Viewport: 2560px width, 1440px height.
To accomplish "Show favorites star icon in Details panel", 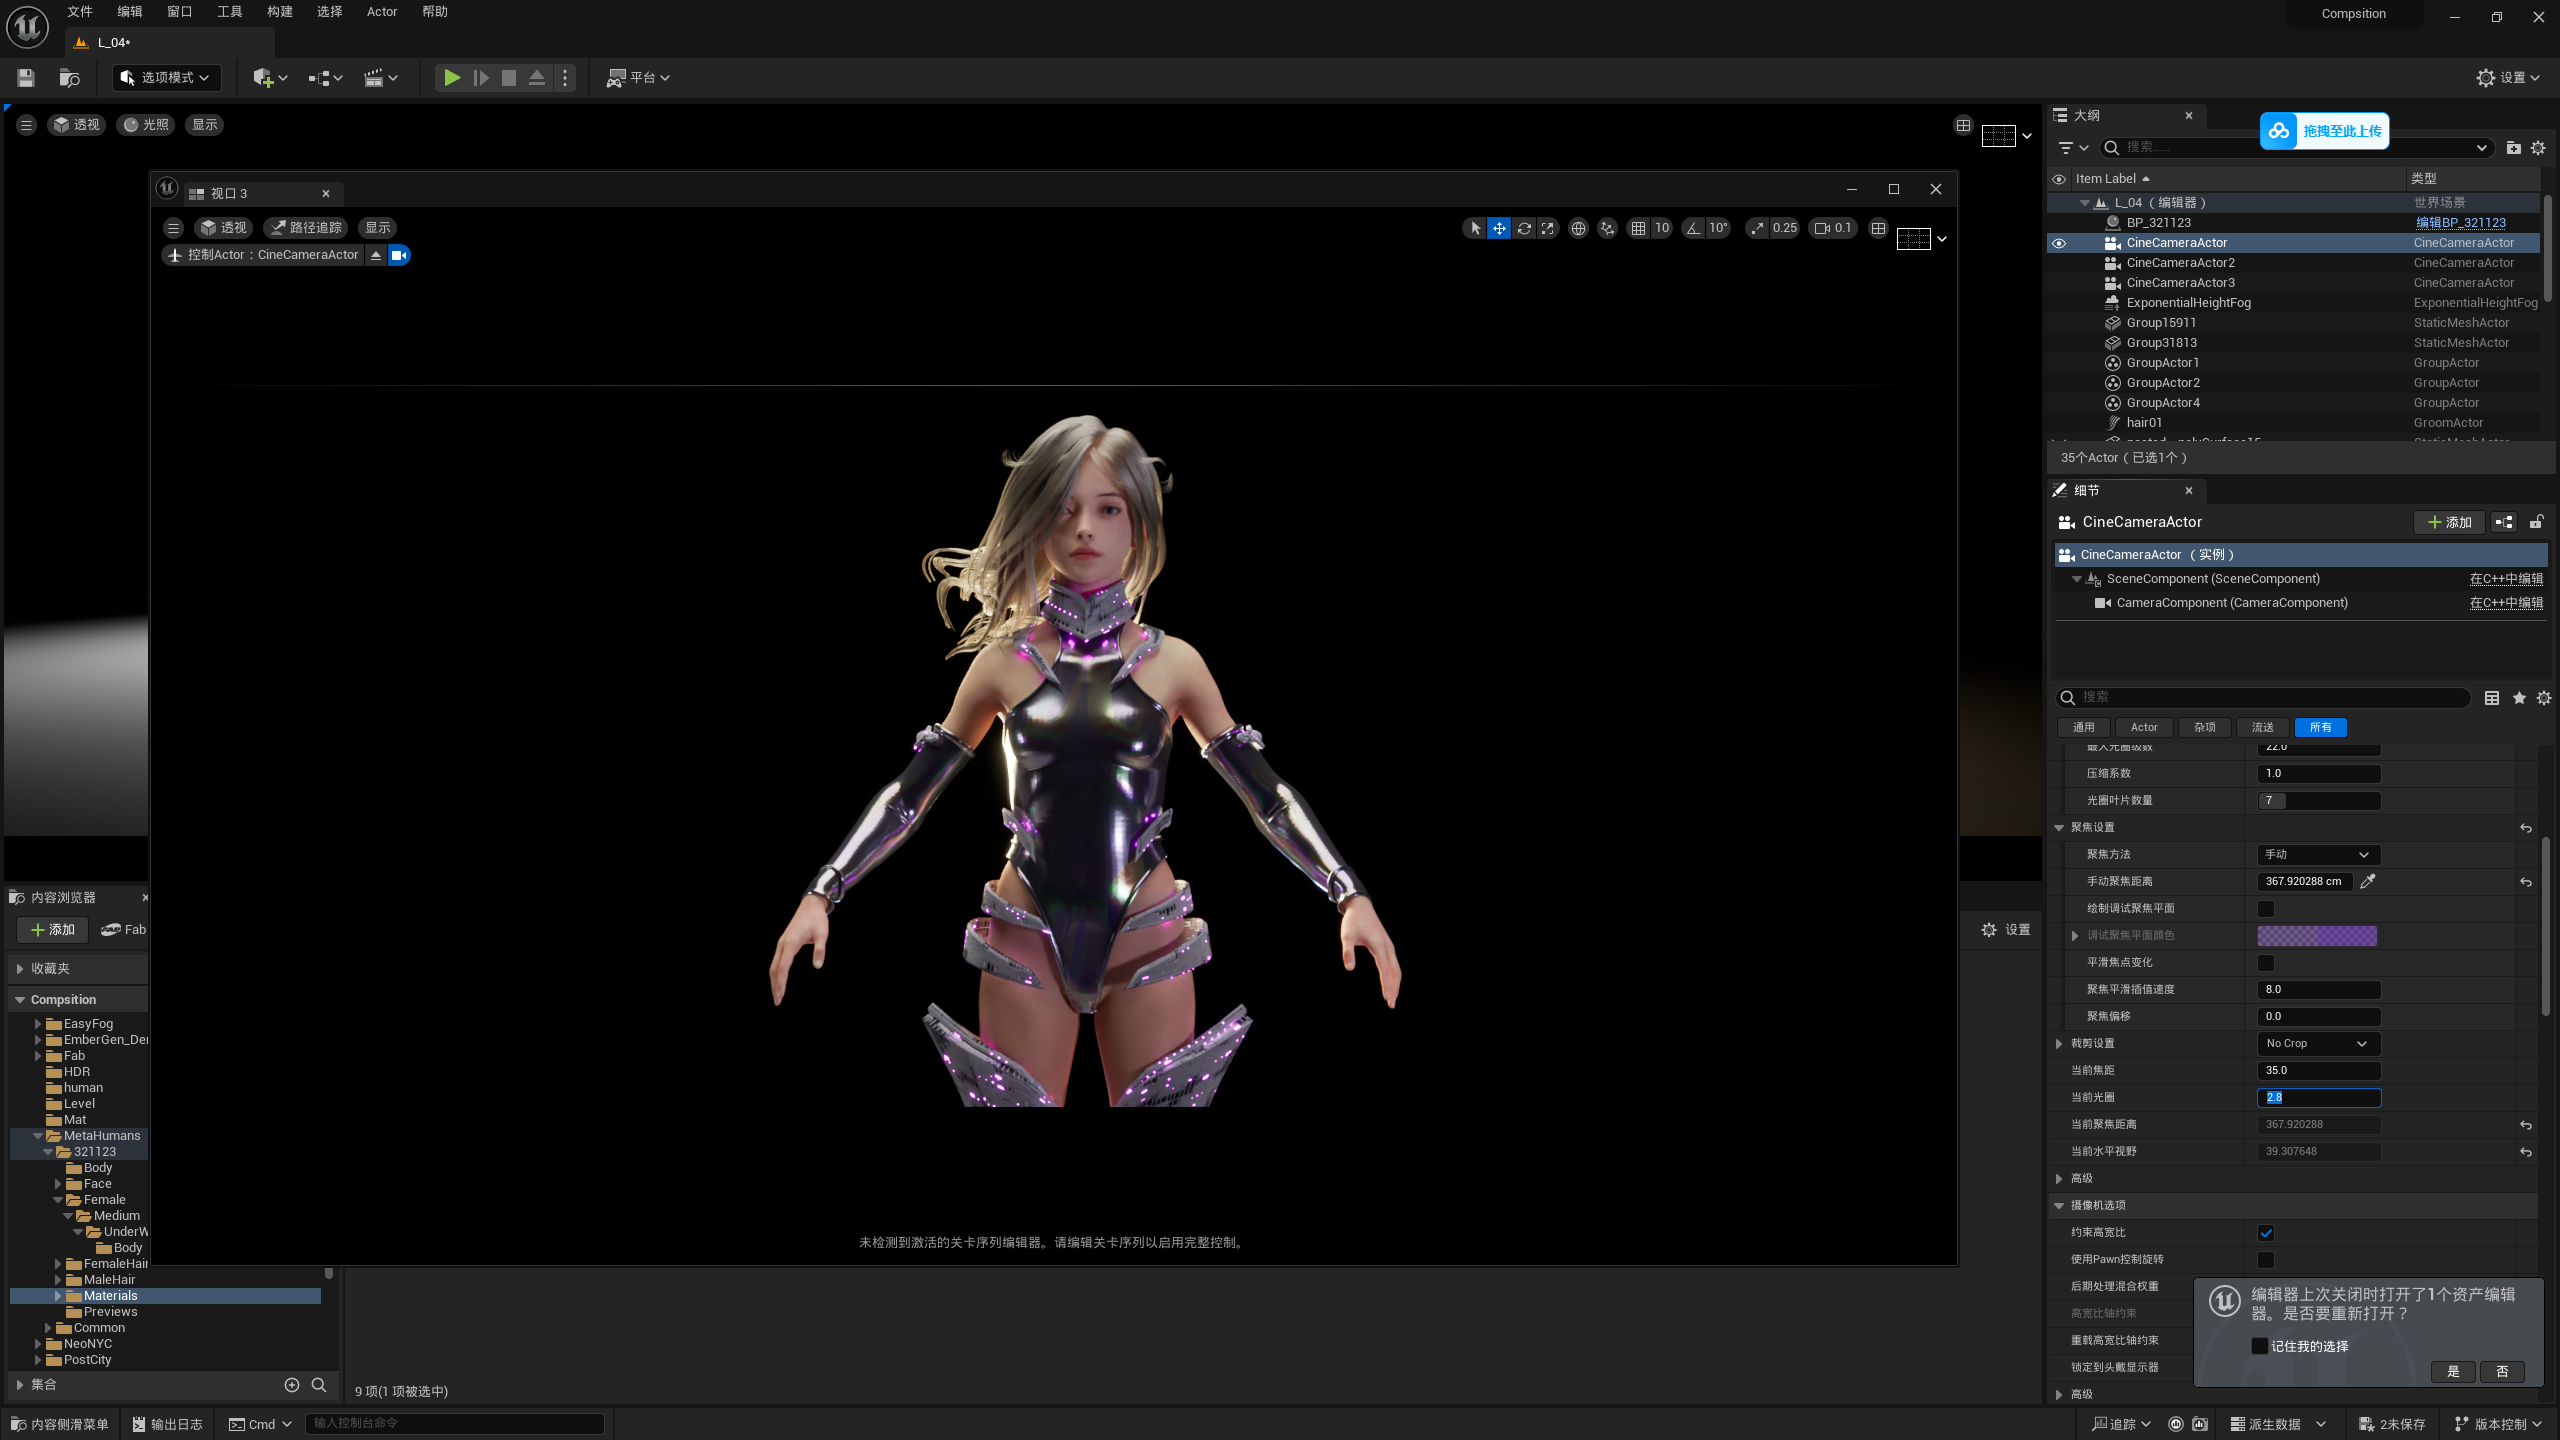I will (2519, 698).
